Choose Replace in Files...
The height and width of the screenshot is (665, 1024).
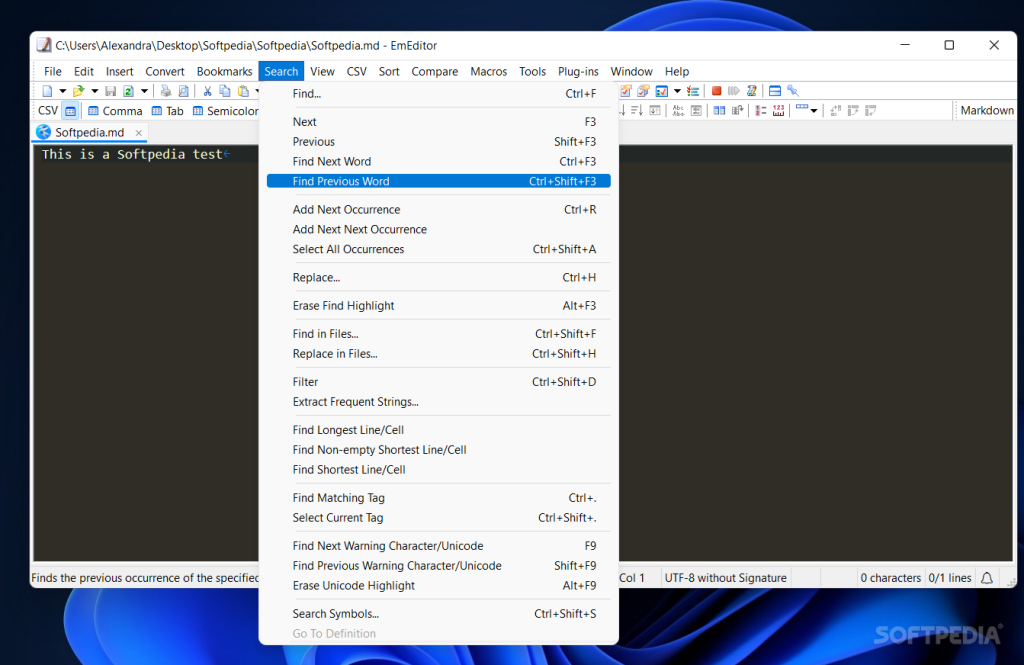click(x=438, y=353)
